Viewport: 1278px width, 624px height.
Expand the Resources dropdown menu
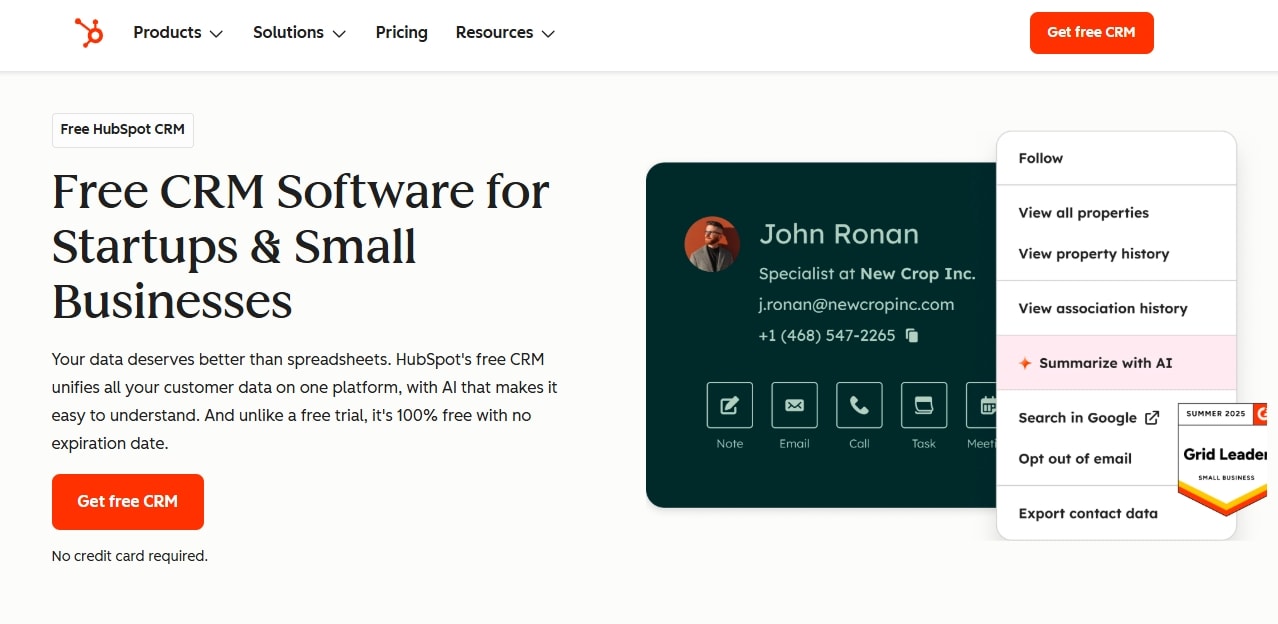[x=505, y=33]
